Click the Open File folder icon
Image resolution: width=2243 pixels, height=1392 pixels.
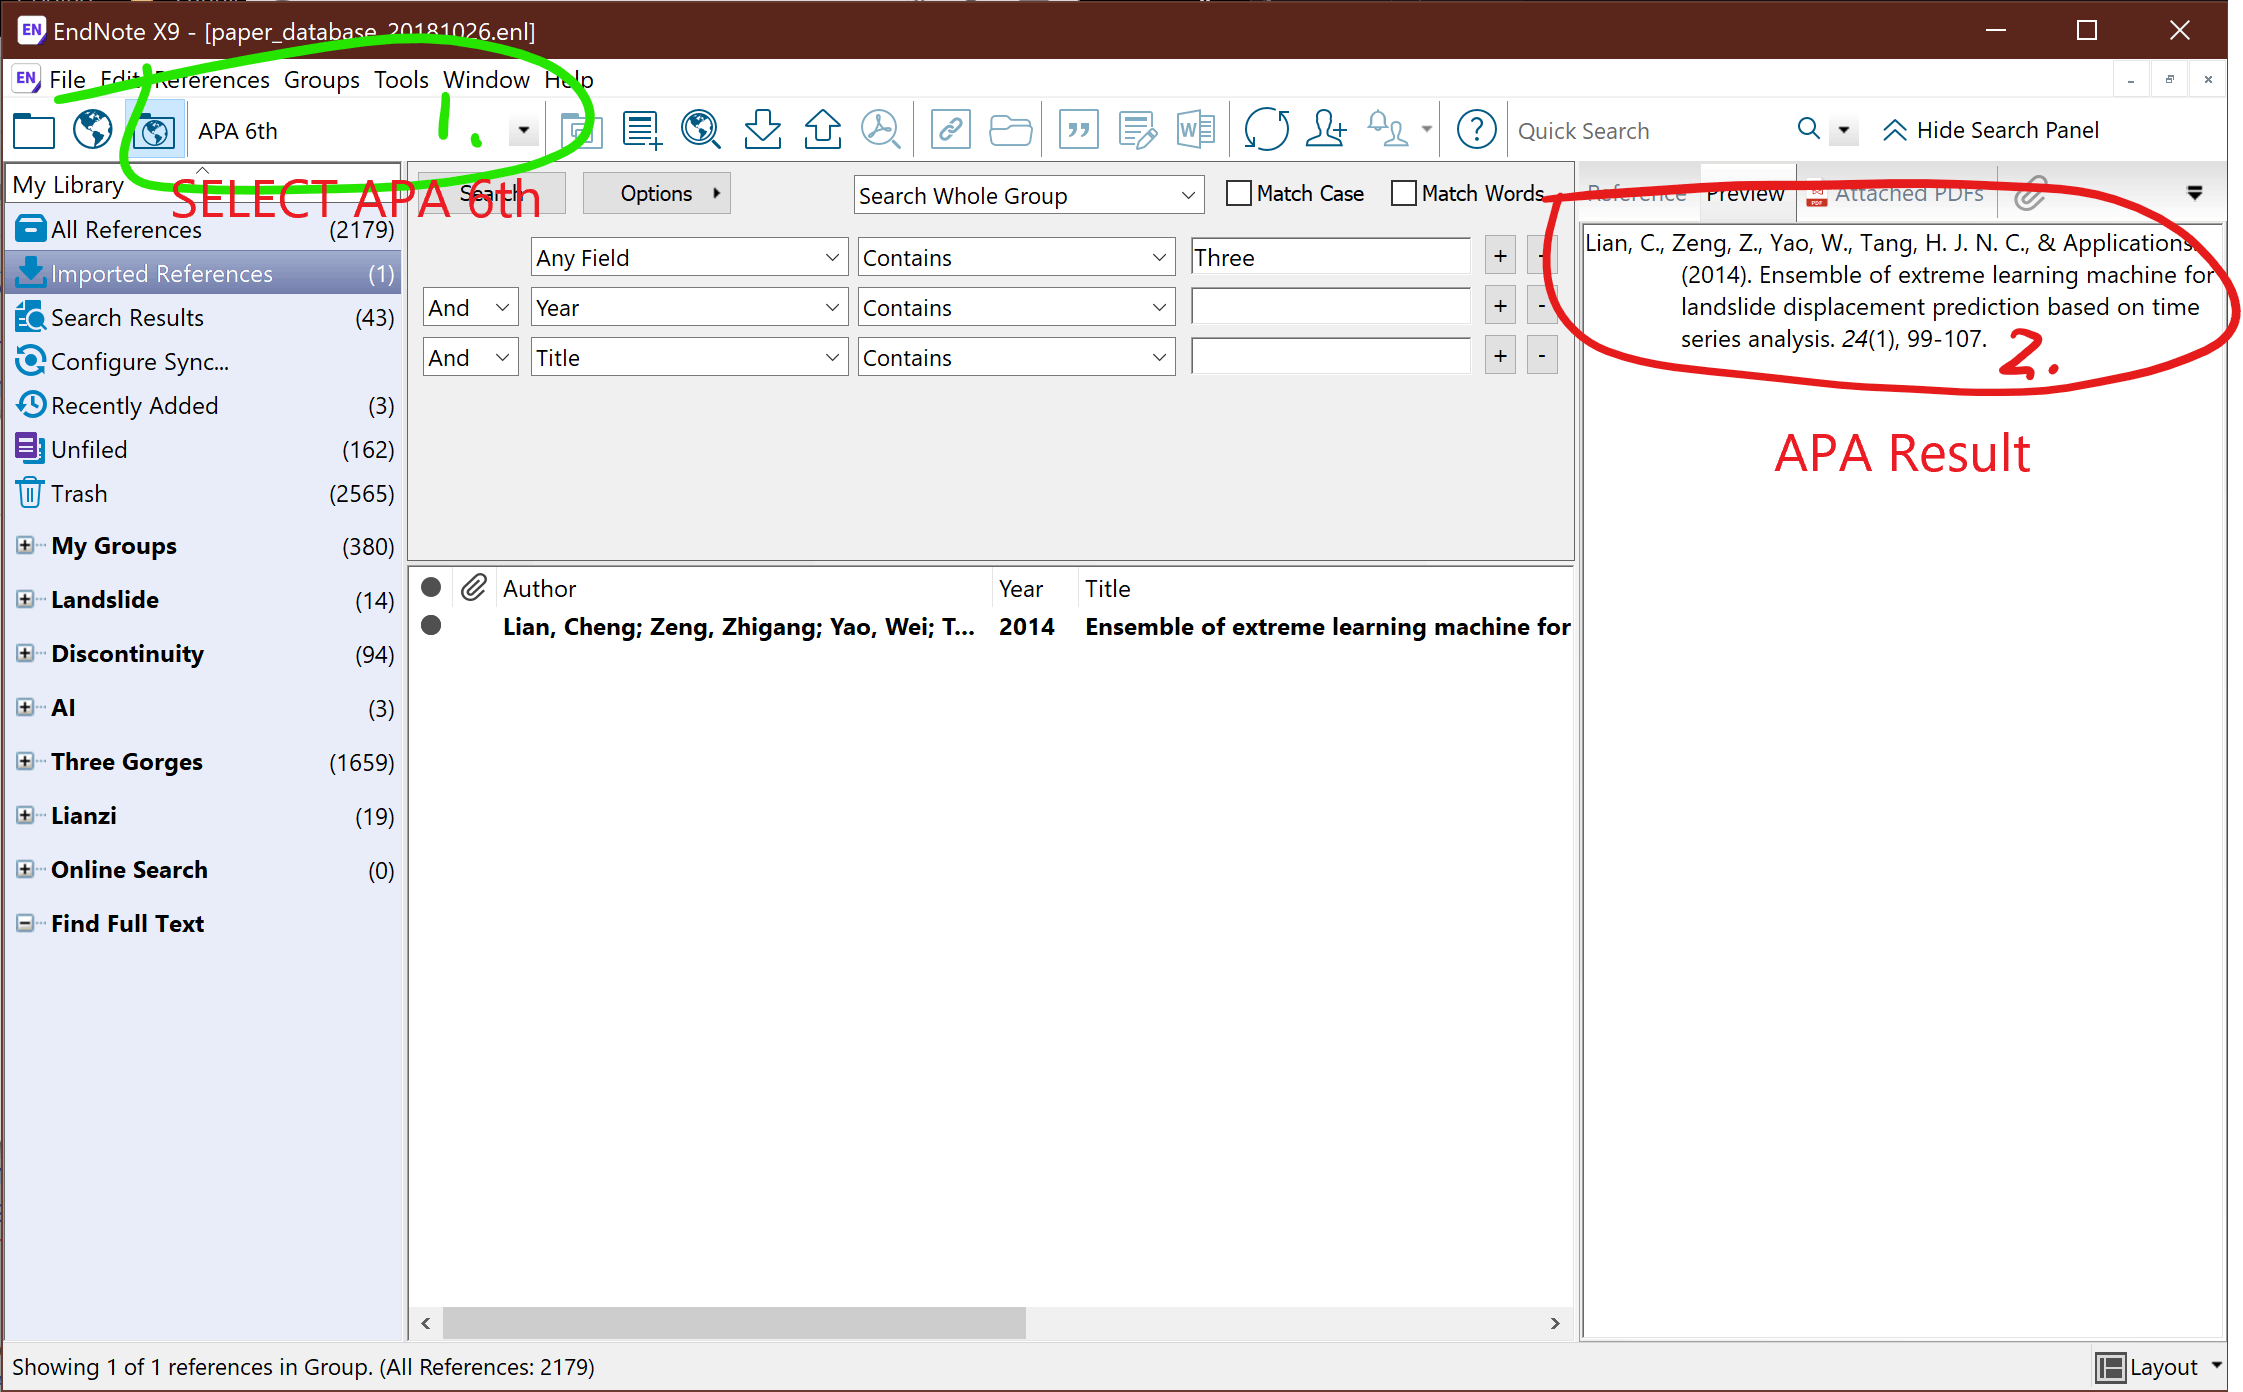coord(1010,130)
